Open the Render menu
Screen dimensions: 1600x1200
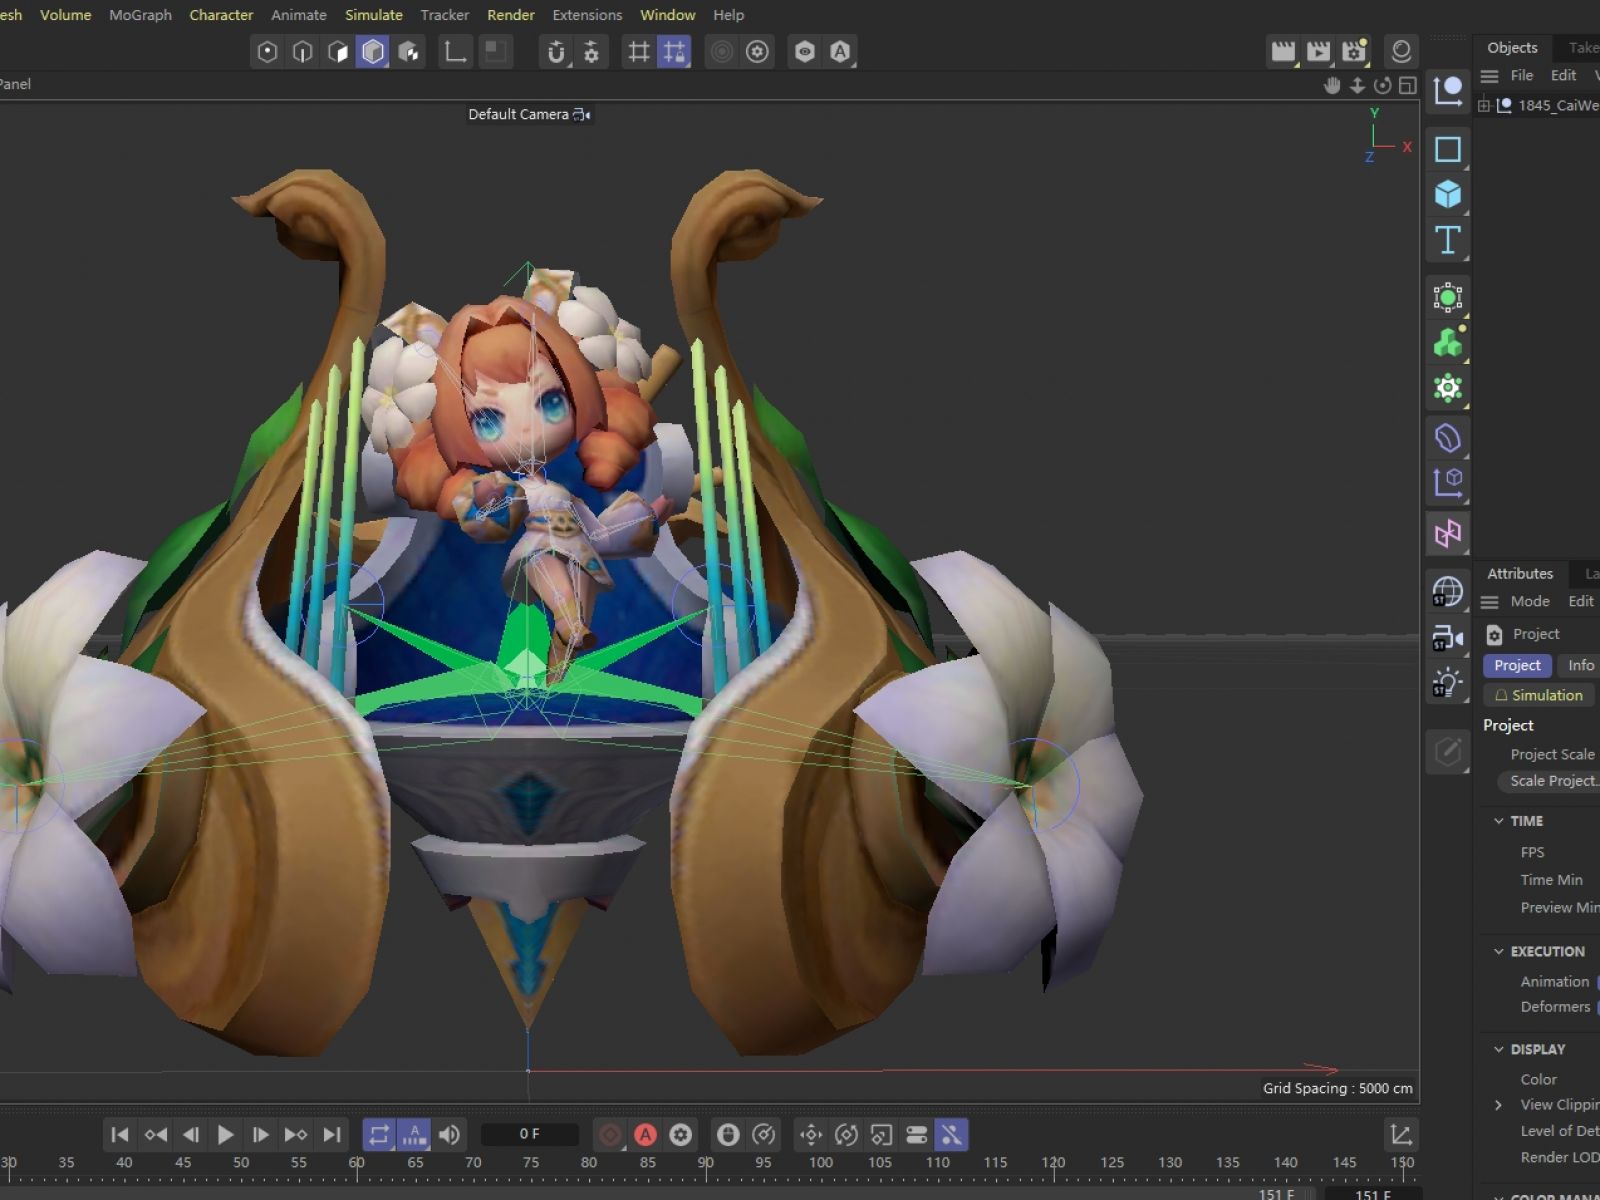(511, 15)
